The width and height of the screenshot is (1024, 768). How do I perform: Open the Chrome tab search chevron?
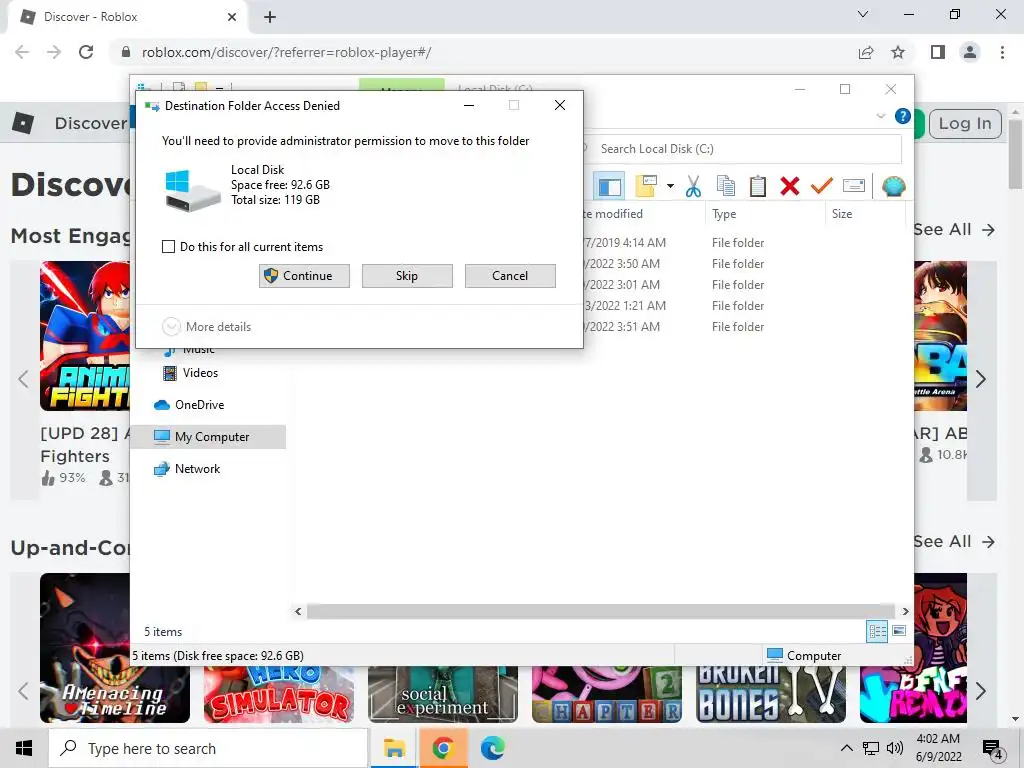(863, 14)
